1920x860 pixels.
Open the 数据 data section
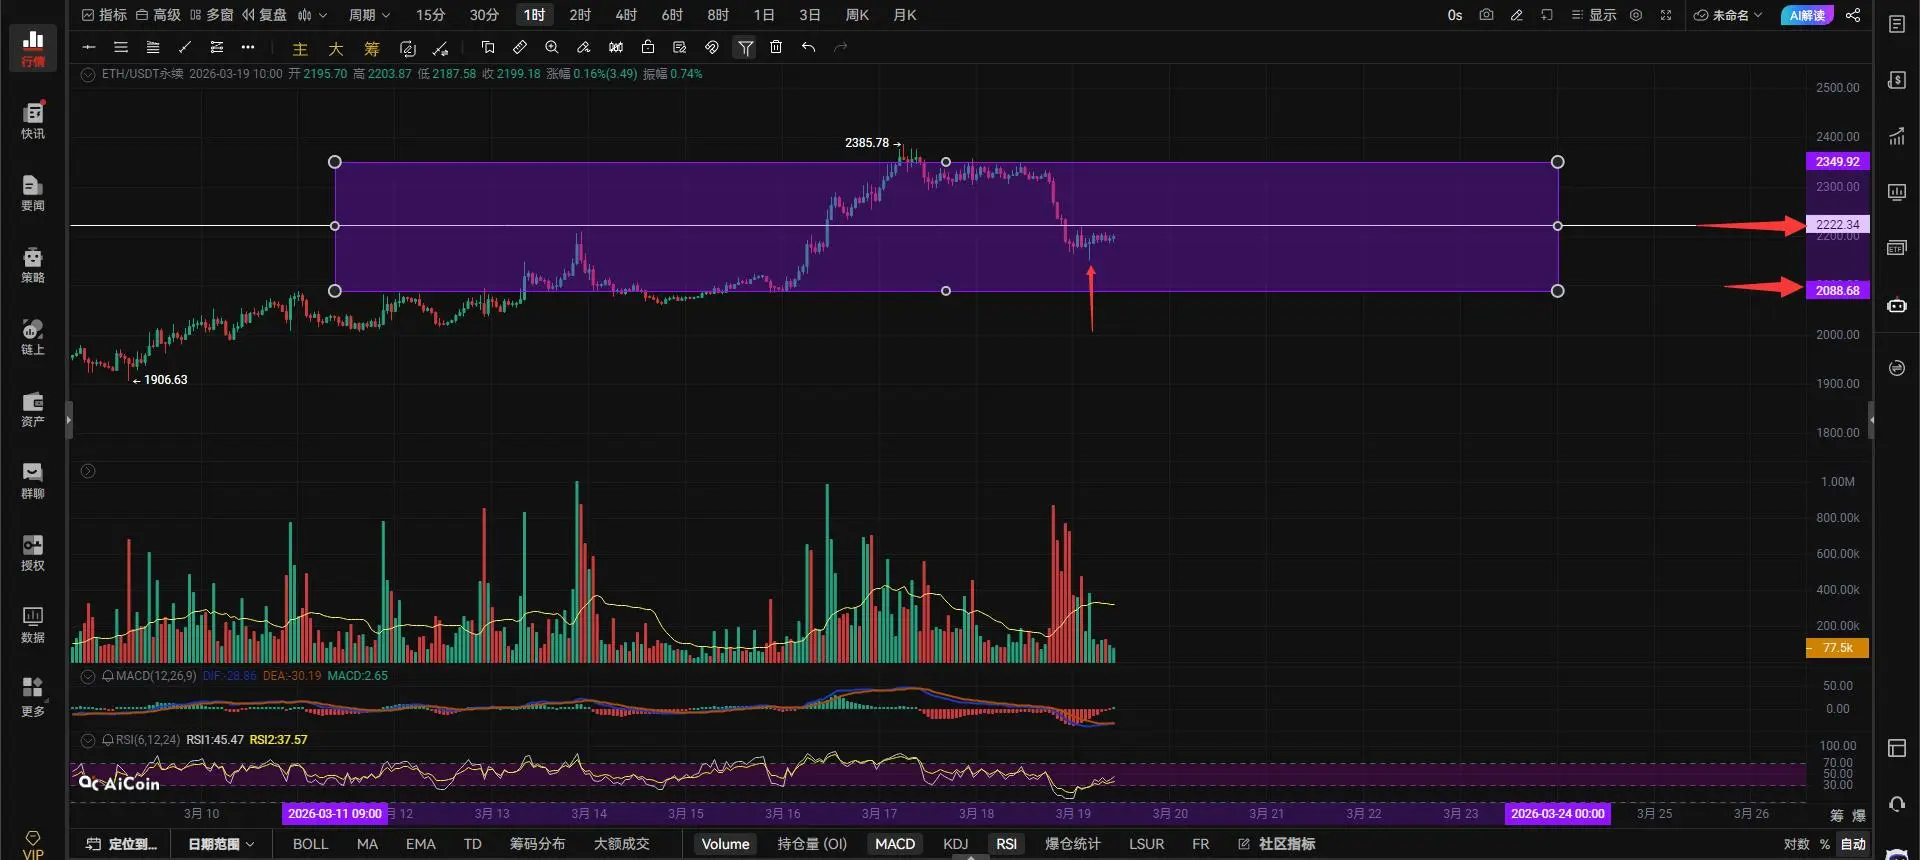33,625
